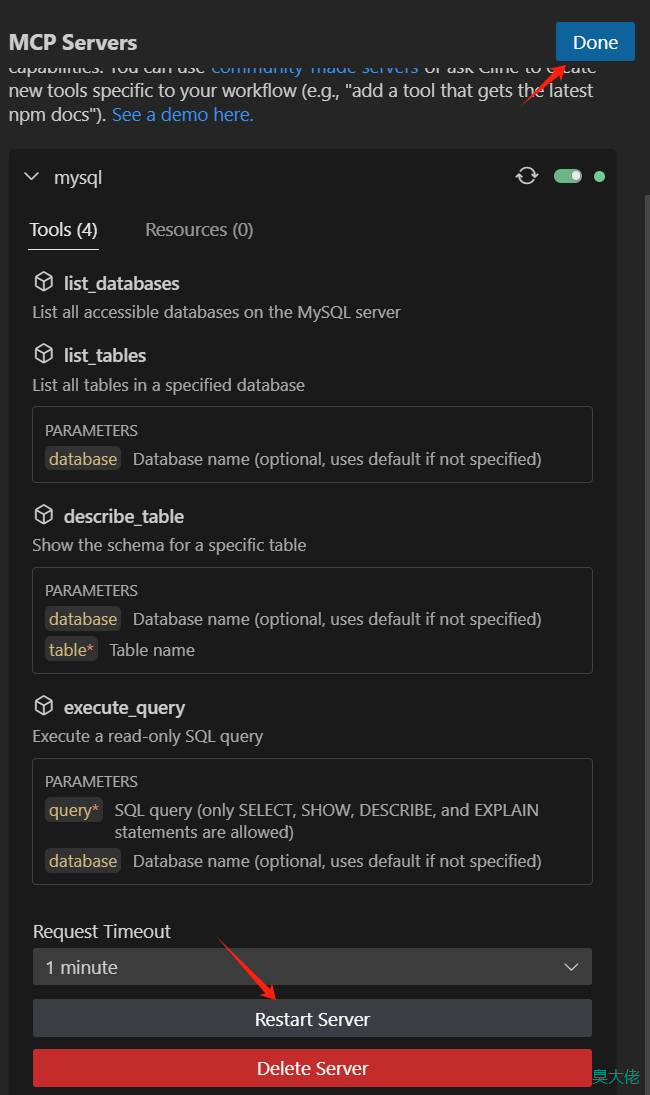Click the Done button
The height and width of the screenshot is (1095, 650).
click(x=595, y=42)
